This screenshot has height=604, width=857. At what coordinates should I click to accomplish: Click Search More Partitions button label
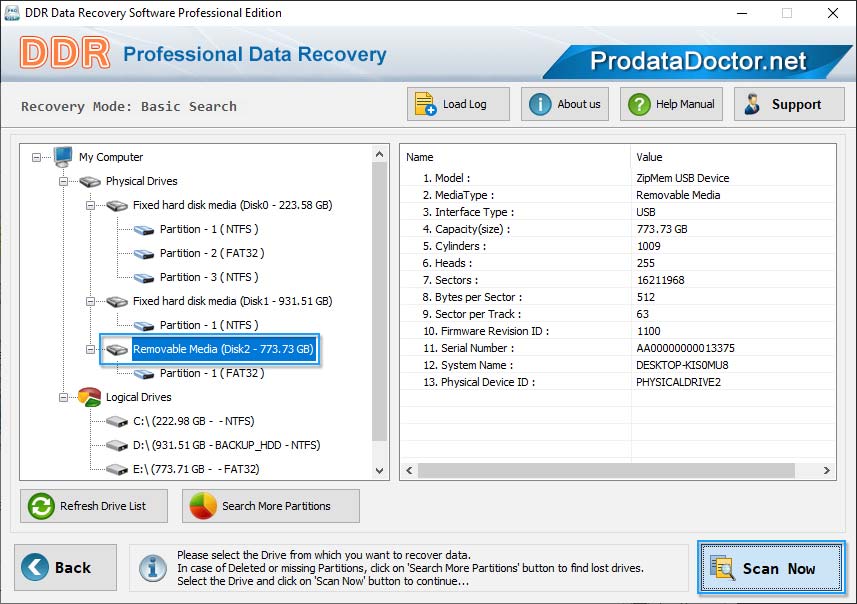276,506
